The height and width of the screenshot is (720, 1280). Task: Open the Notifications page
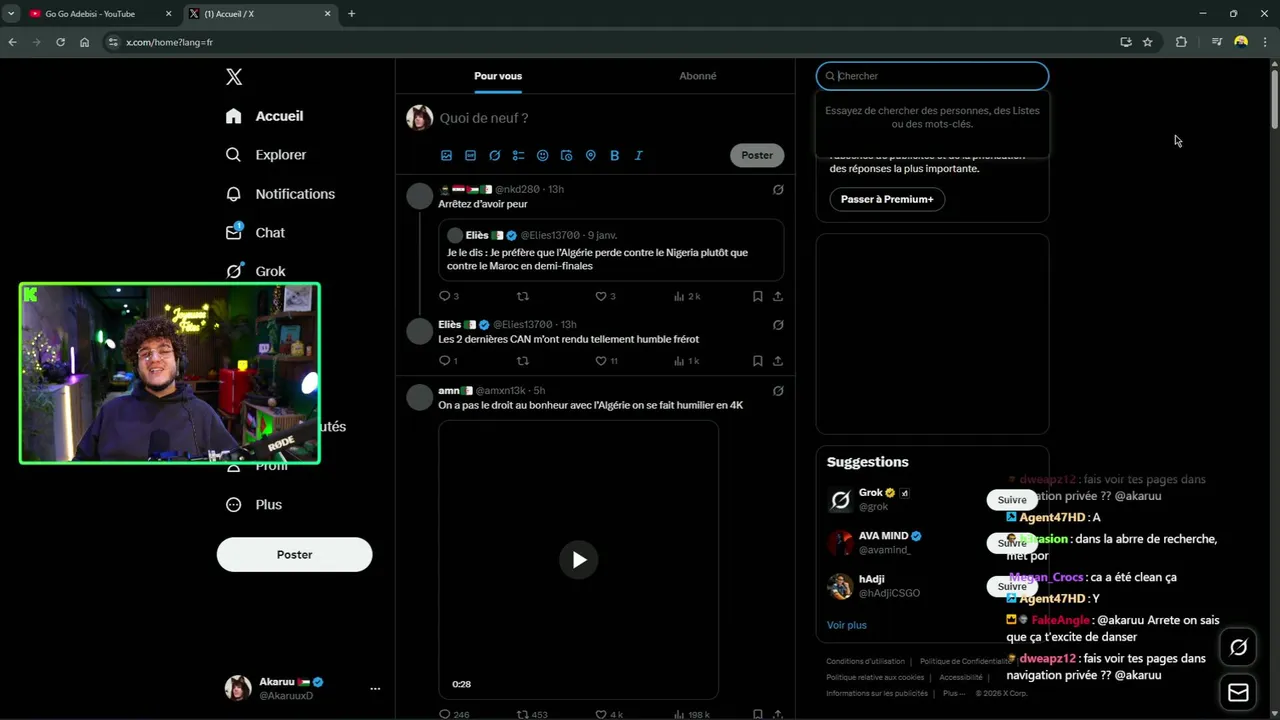point(280,194)
